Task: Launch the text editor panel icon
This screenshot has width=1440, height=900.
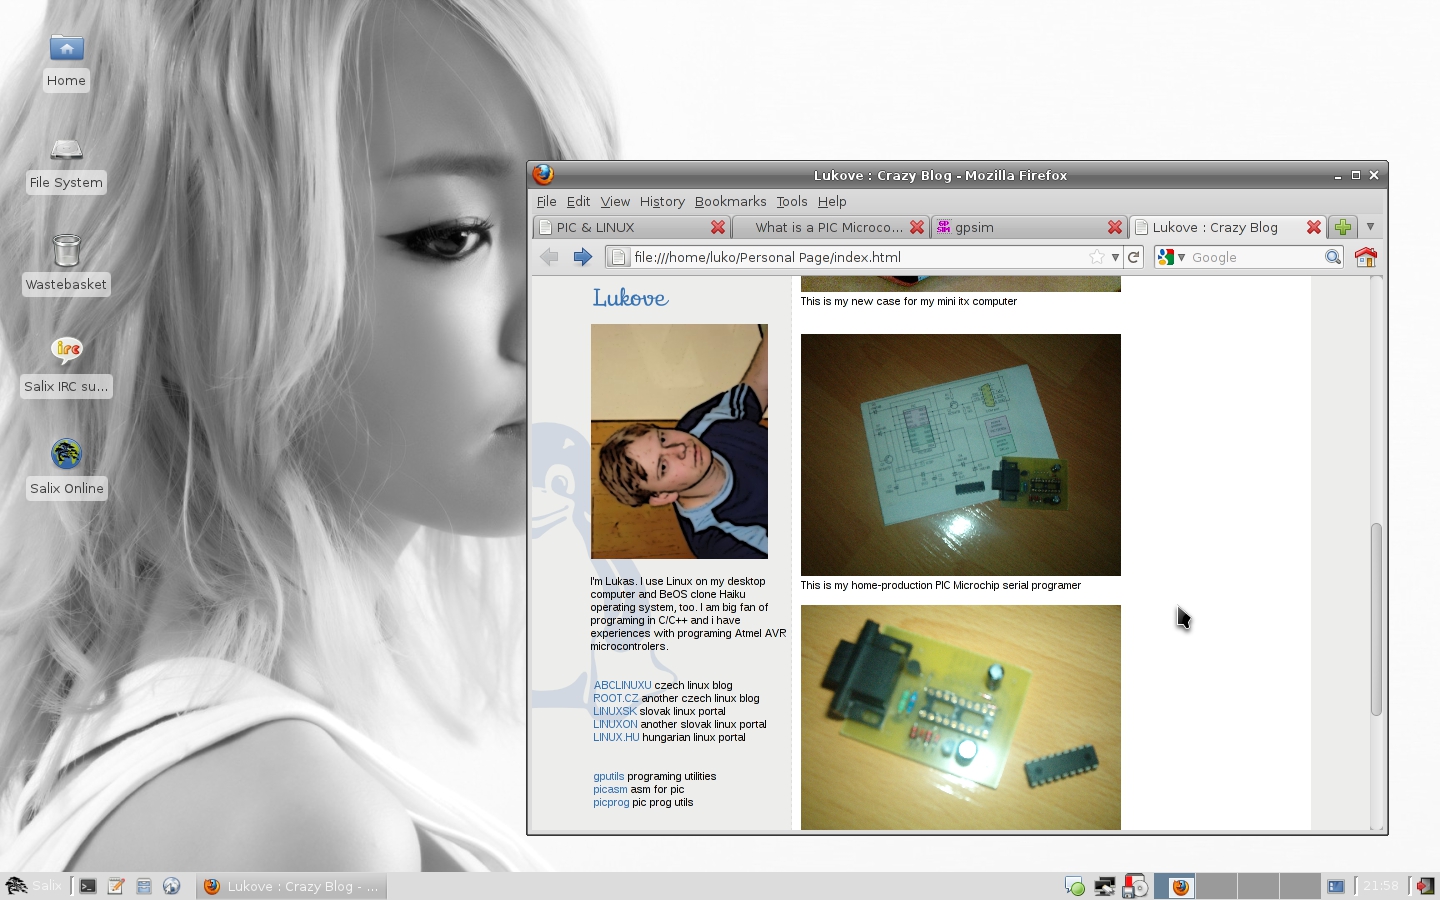Action: [116, 886]
